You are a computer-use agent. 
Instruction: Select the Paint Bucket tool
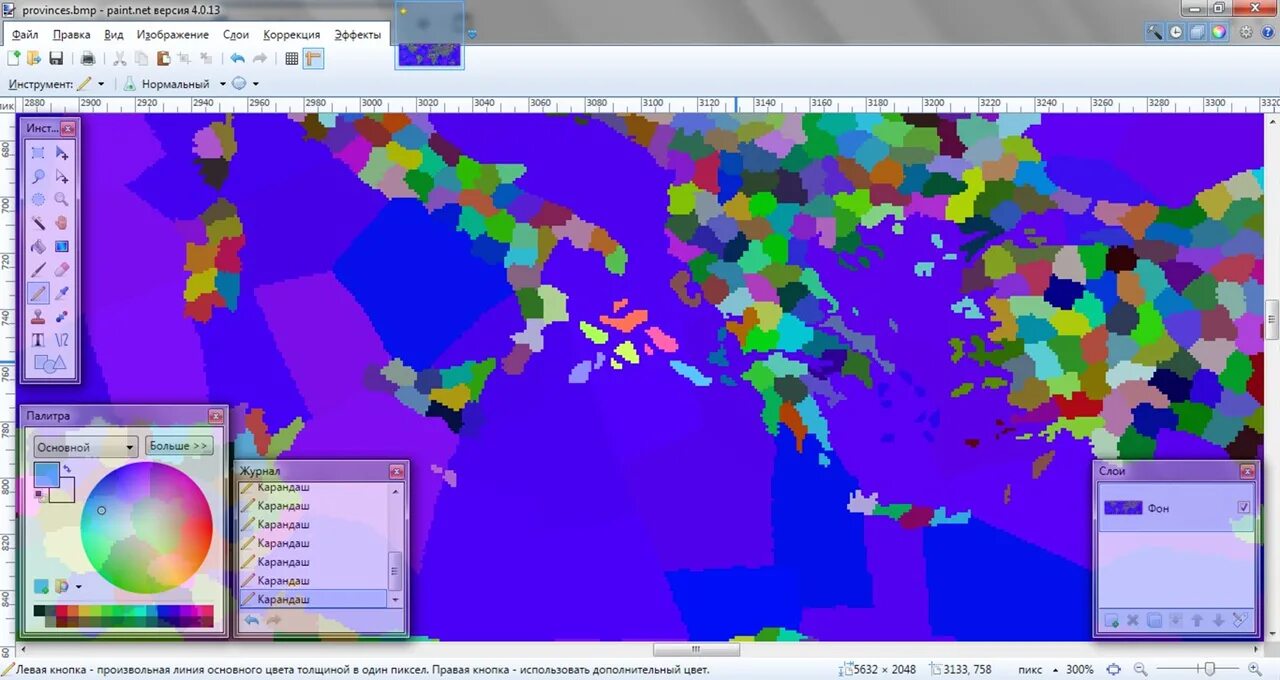click(38, 246)
